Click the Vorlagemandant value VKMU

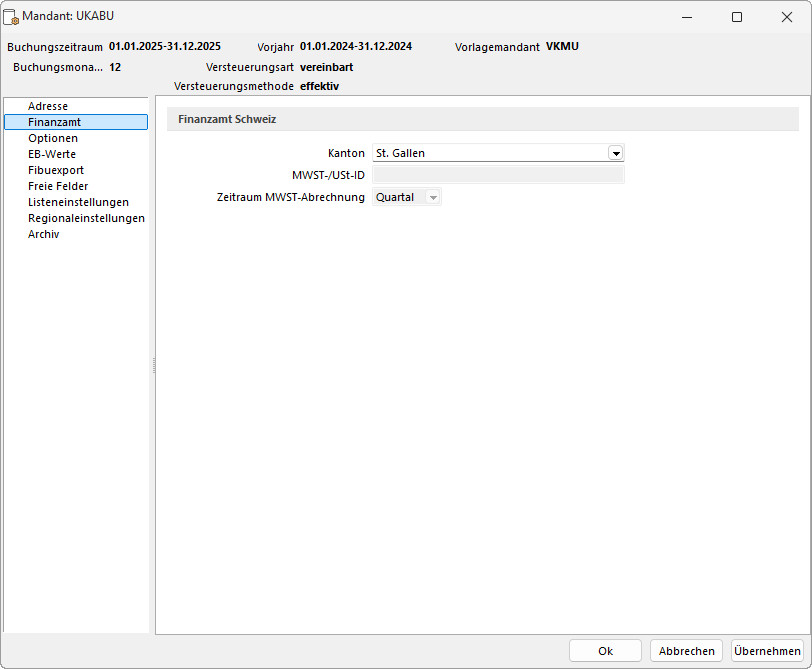click(562, 46)
